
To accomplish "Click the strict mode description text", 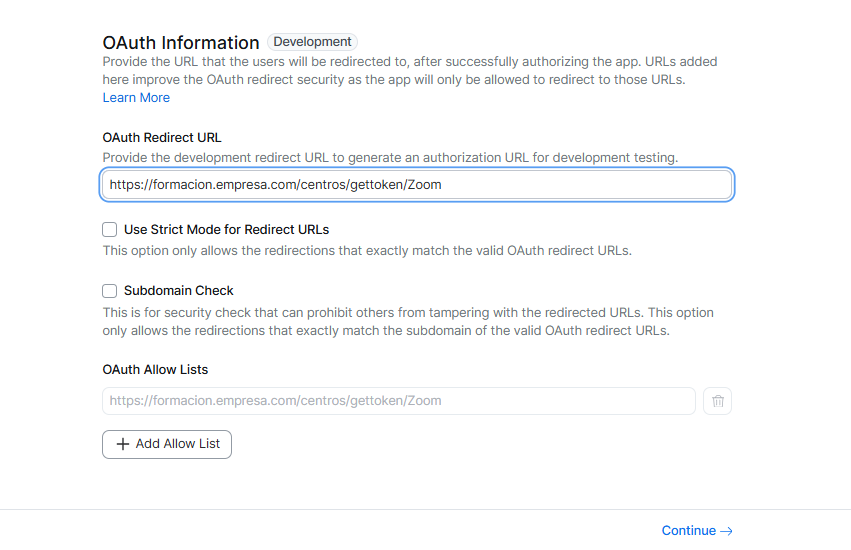I will (367, 251).
